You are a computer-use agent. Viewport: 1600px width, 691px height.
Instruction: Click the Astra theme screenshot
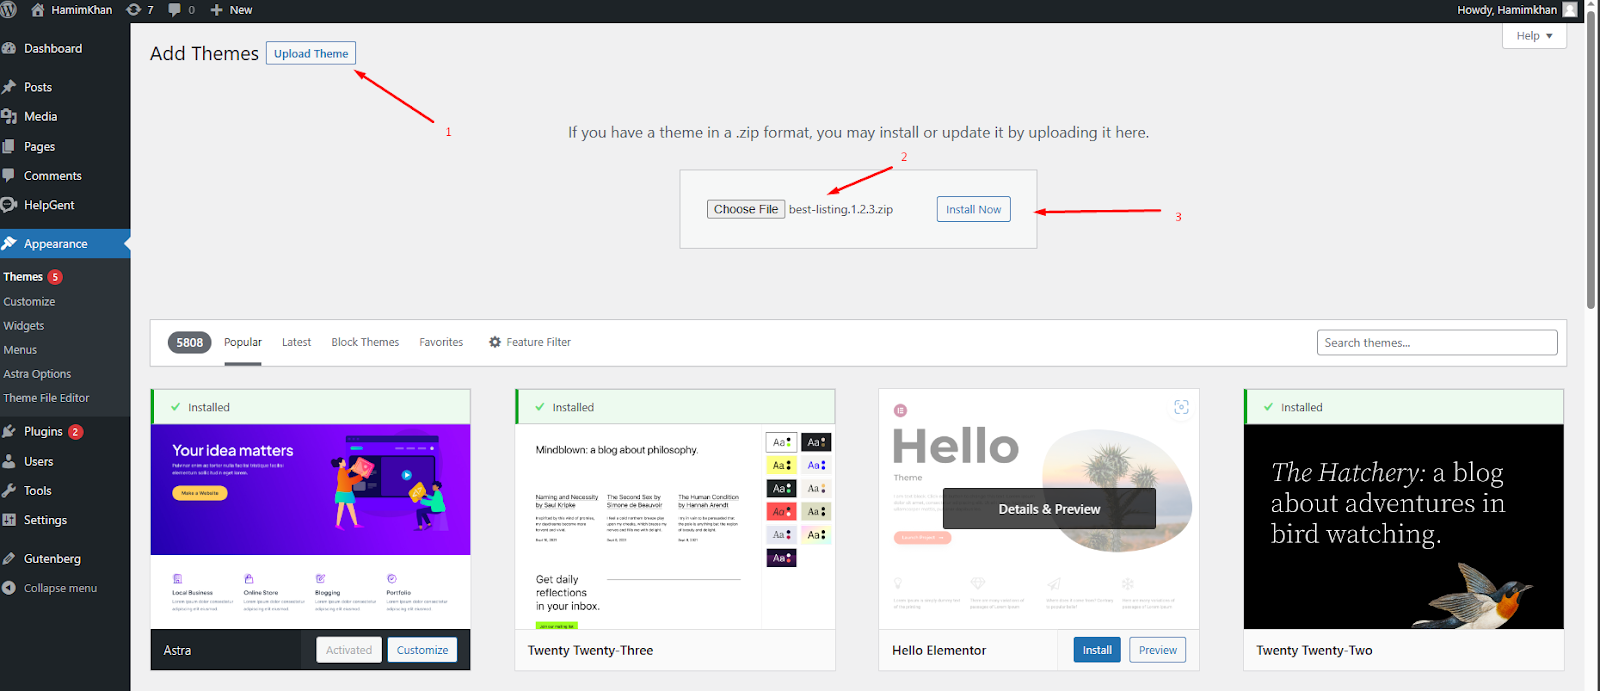pos(310,526)
